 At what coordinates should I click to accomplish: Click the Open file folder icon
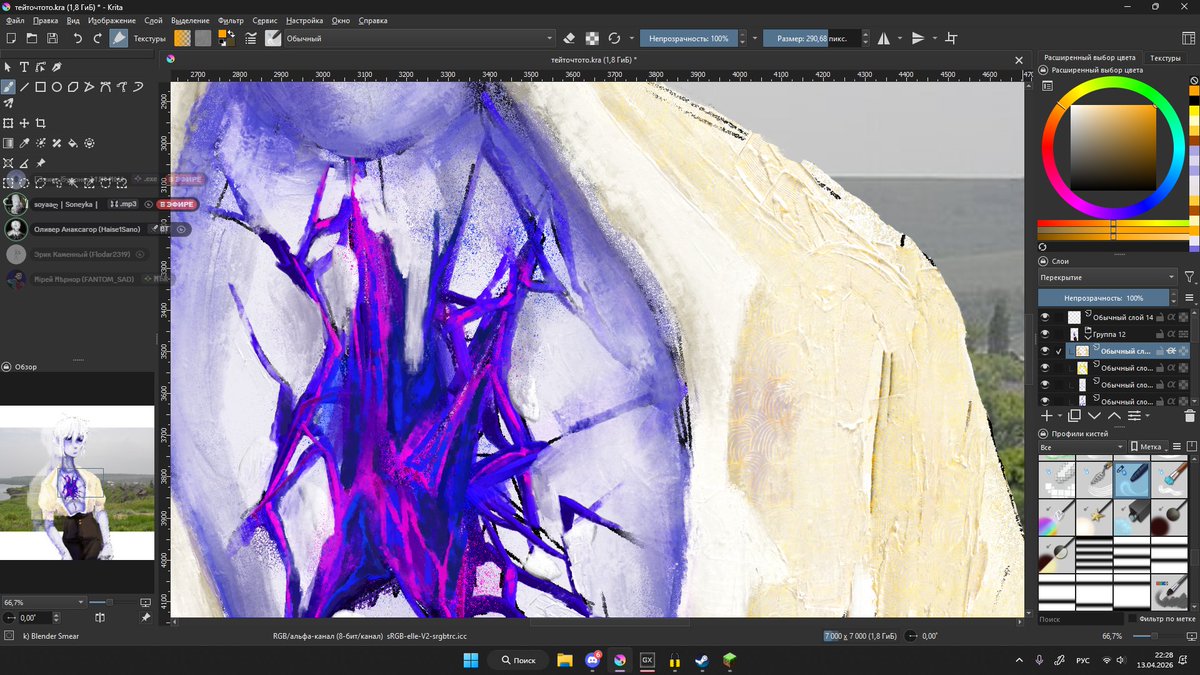pos(31,38)
